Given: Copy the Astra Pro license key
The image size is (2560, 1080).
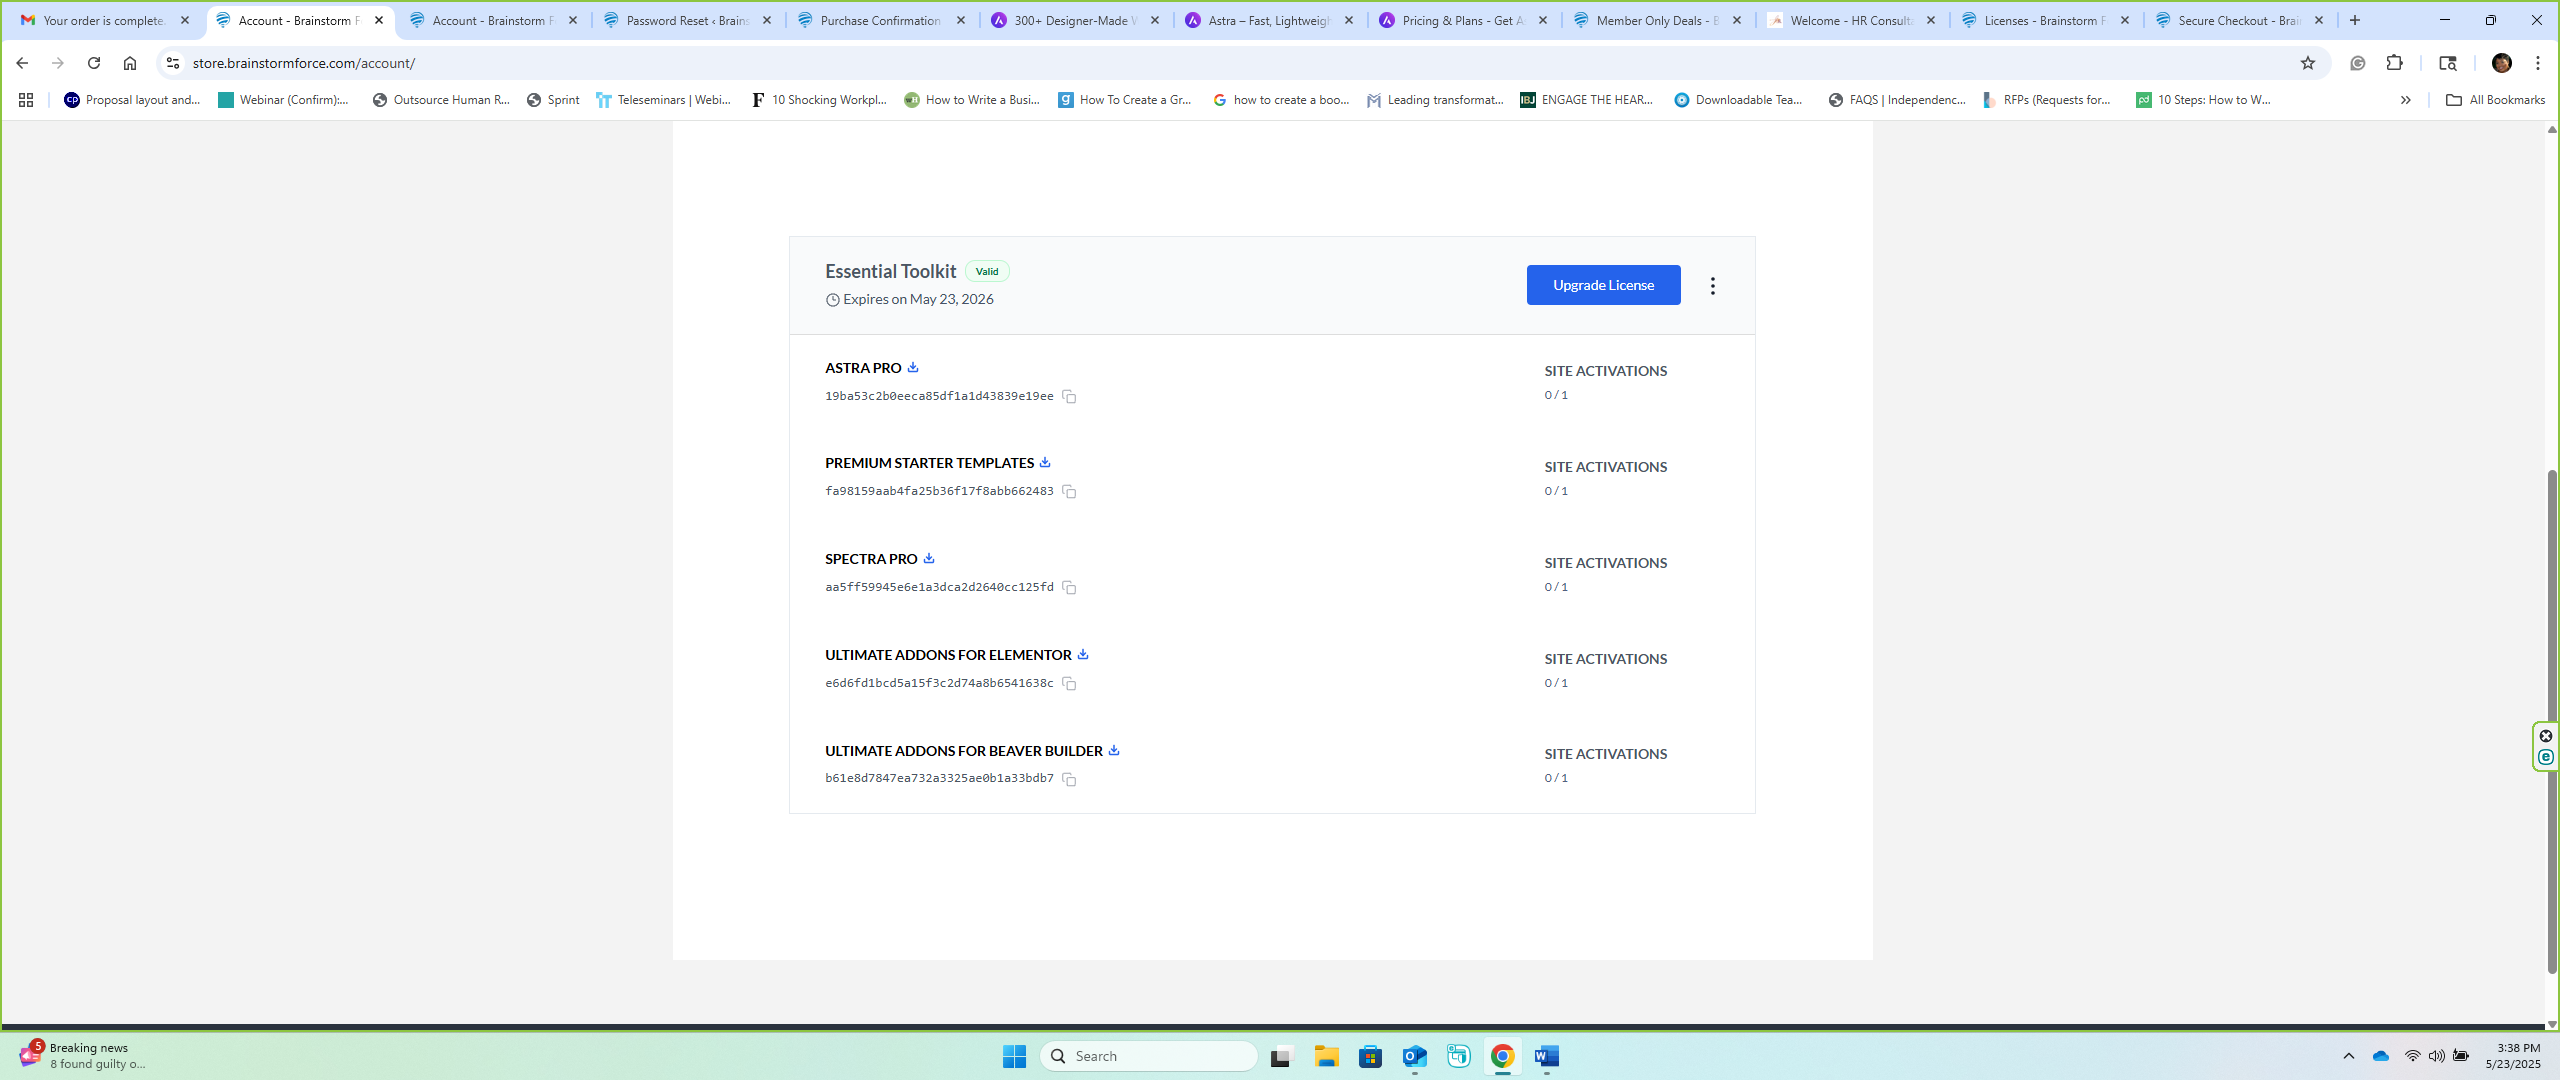Looking at the screenshot, I should click(1069, 397).
